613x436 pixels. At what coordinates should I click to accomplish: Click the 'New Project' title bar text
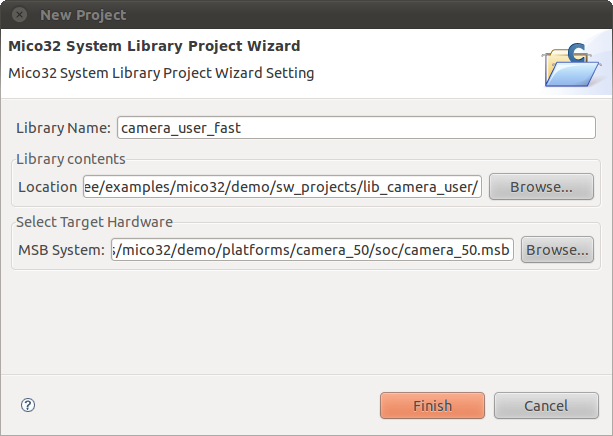(x=83, y=15)
